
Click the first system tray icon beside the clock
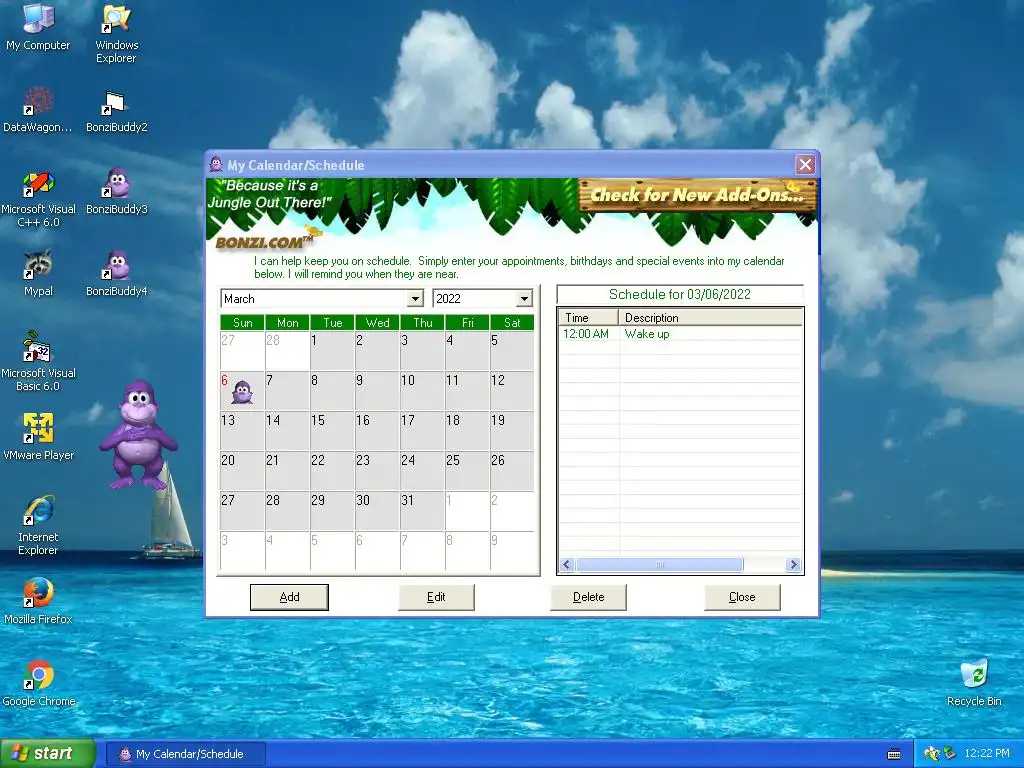931,754
